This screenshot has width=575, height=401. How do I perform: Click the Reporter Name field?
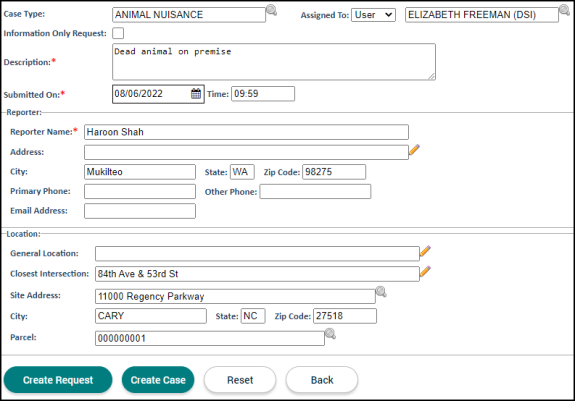point(246,132)
